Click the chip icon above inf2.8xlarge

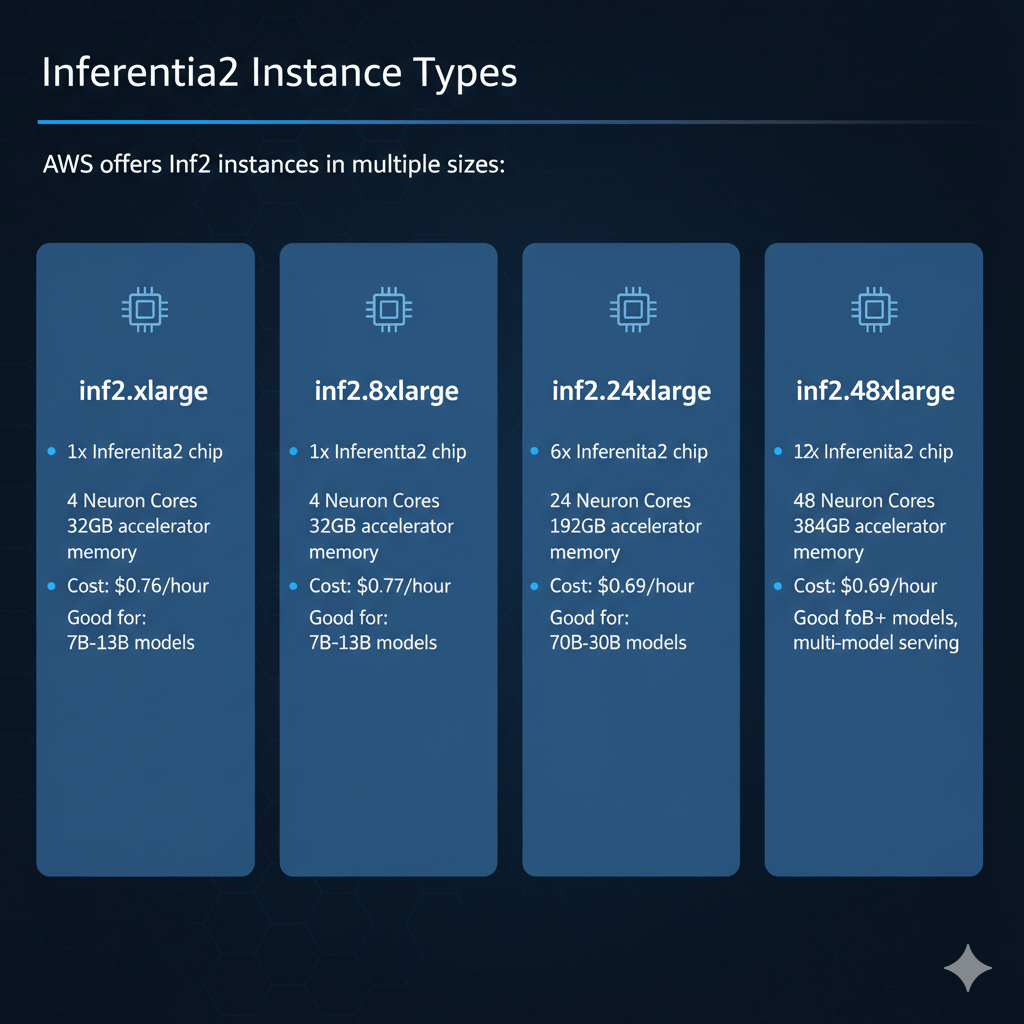coord(387,310)
